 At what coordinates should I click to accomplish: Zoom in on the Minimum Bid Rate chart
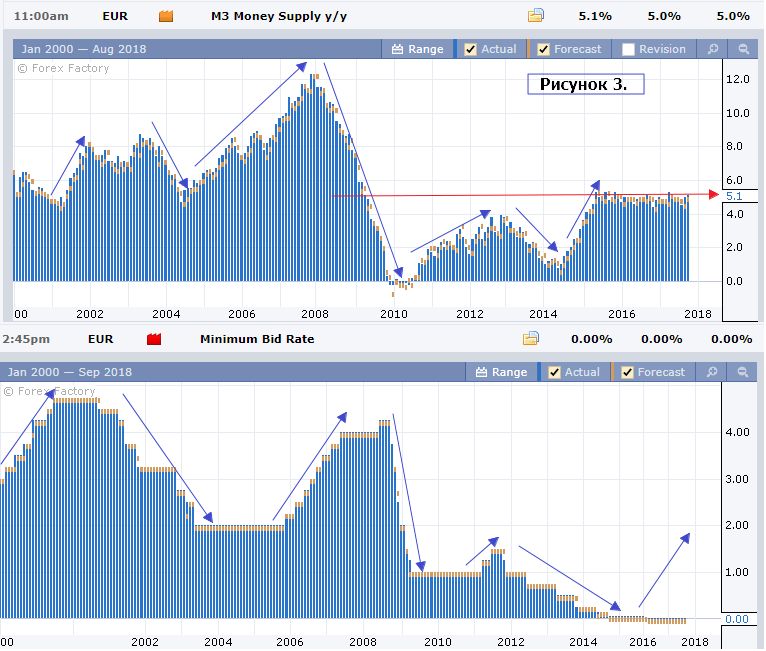click(713, 372)
